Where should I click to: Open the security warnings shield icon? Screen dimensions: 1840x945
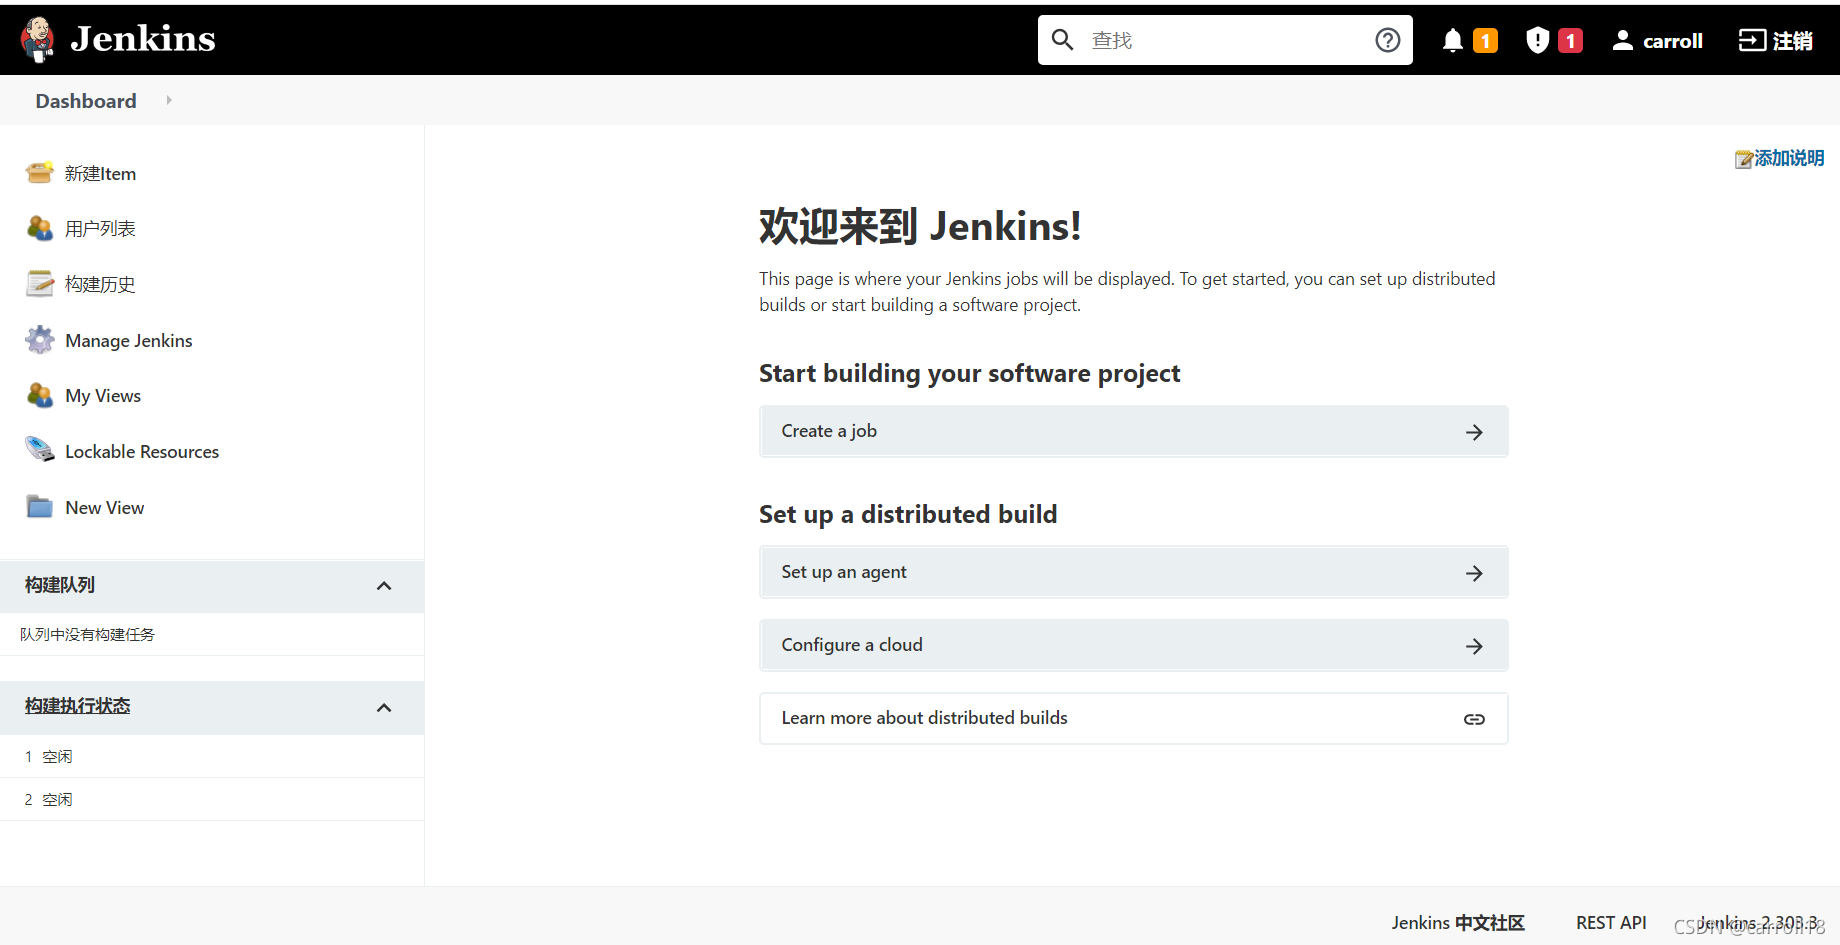pos(1538,40)
